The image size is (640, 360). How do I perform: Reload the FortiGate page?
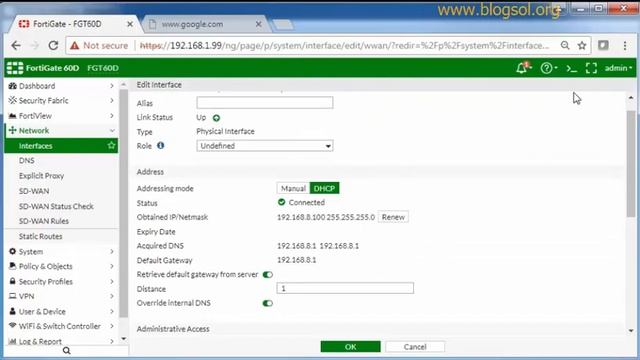coord(53,45)
